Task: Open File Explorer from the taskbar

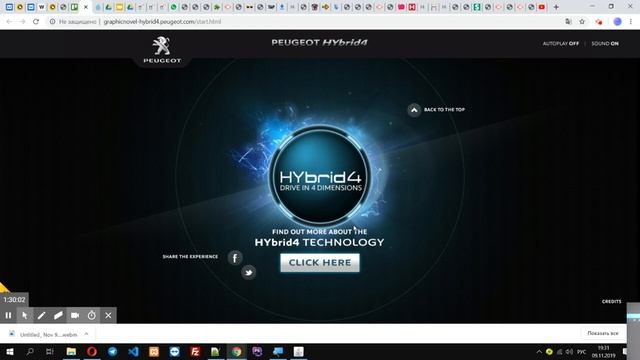Action: click(x=71, y=351)
